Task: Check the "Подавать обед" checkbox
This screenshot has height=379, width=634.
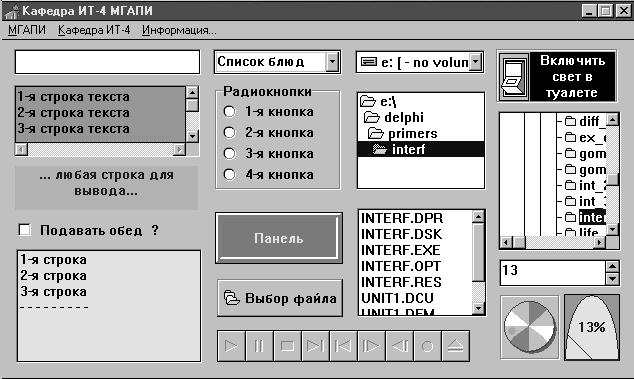Action: [25, 230]
